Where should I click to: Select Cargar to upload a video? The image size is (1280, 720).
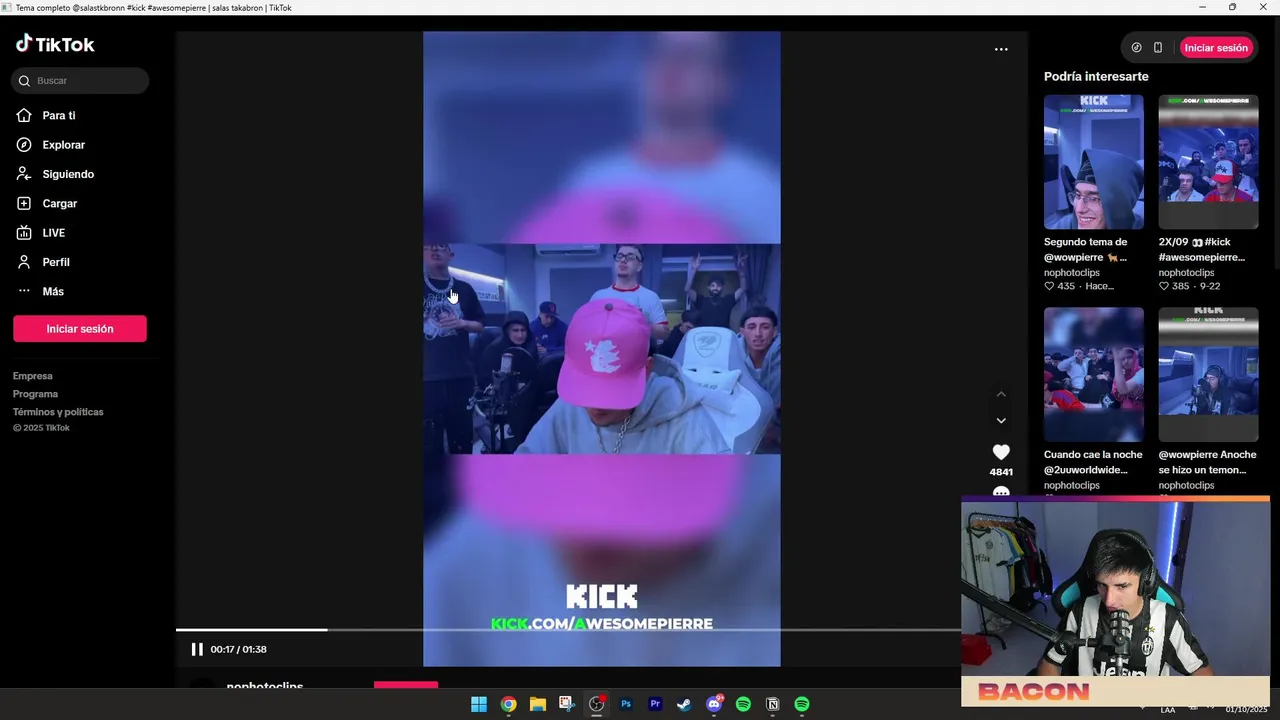(60, 203)
